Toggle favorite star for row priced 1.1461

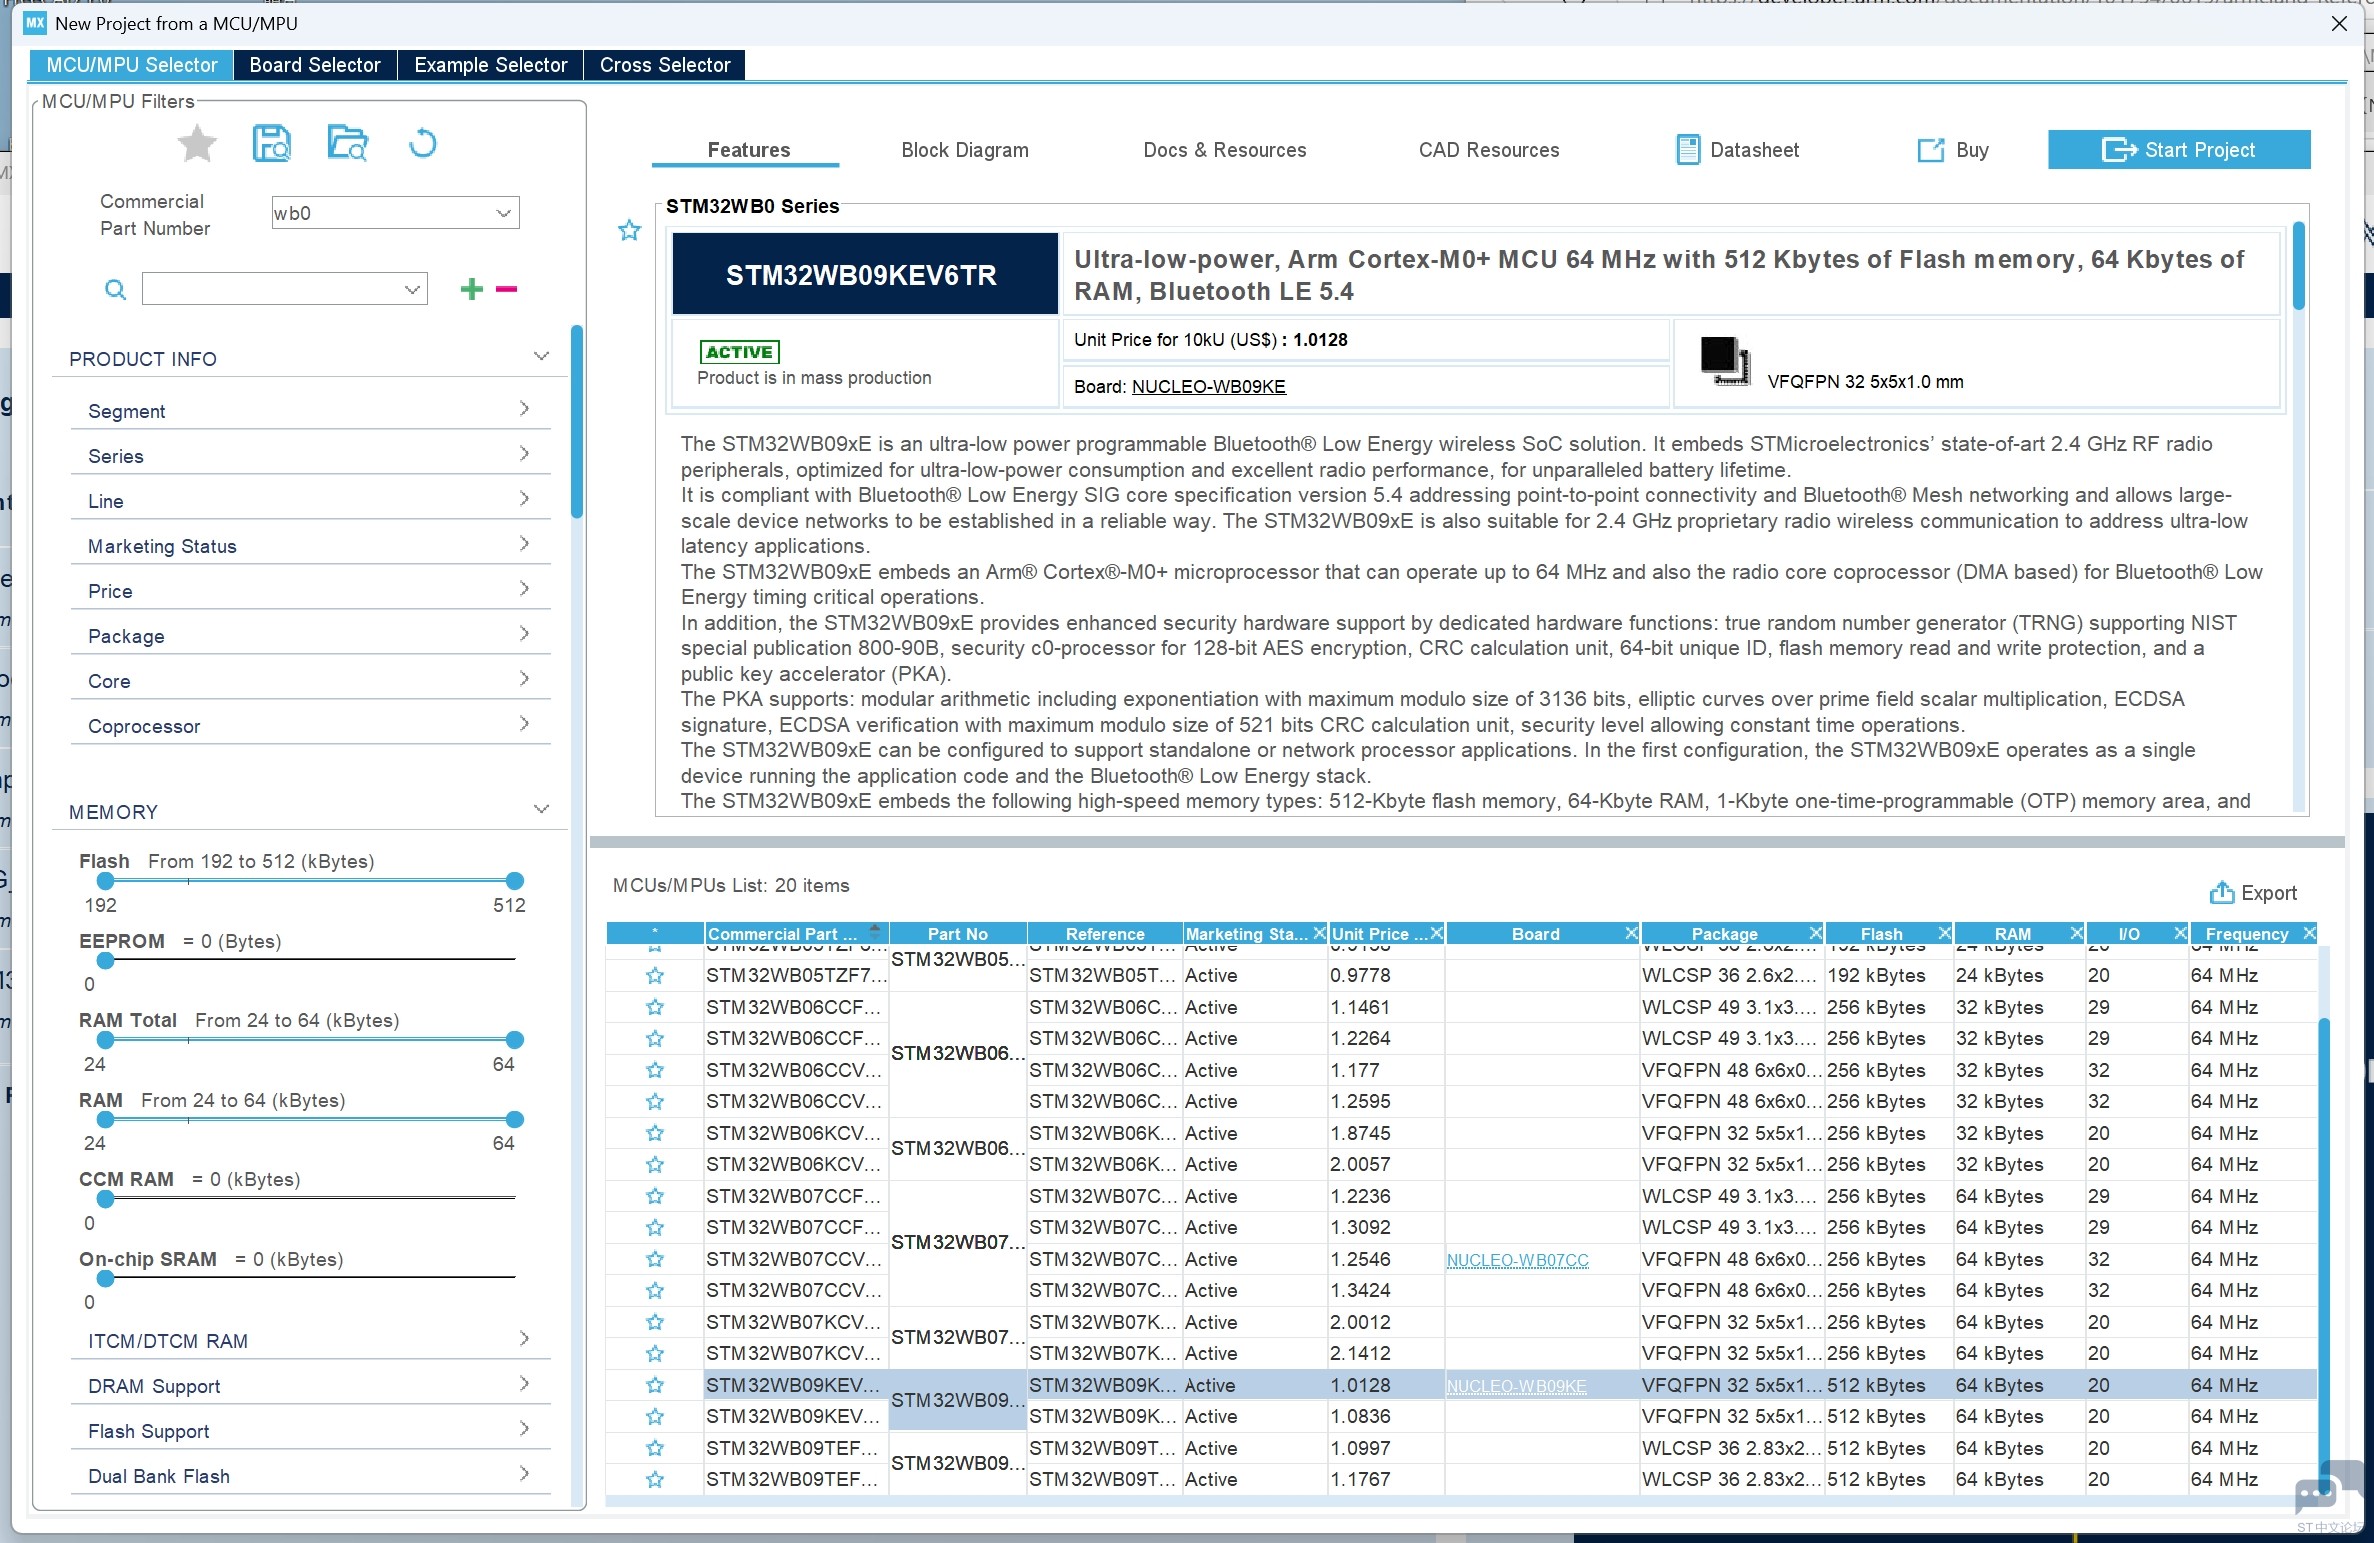655,1007
